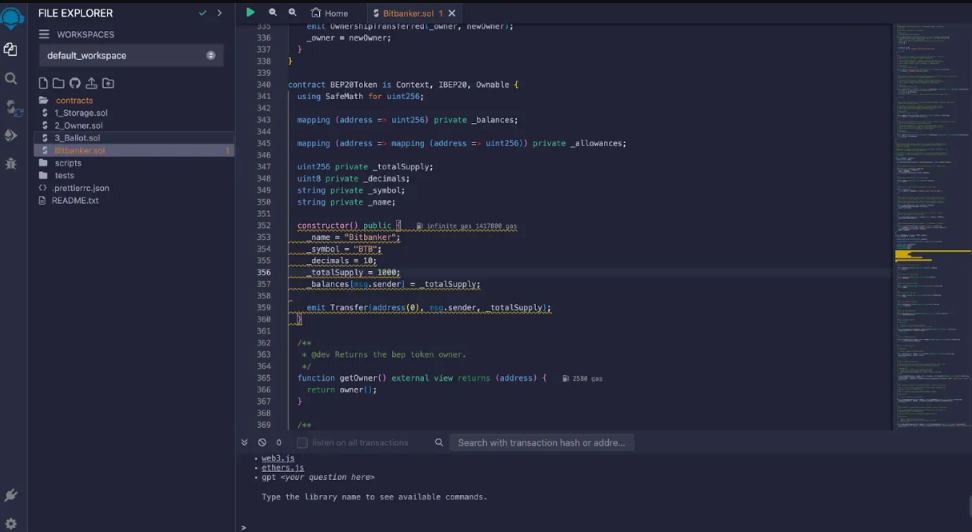Open the File Explorer sidebar icon

point(11,50)
